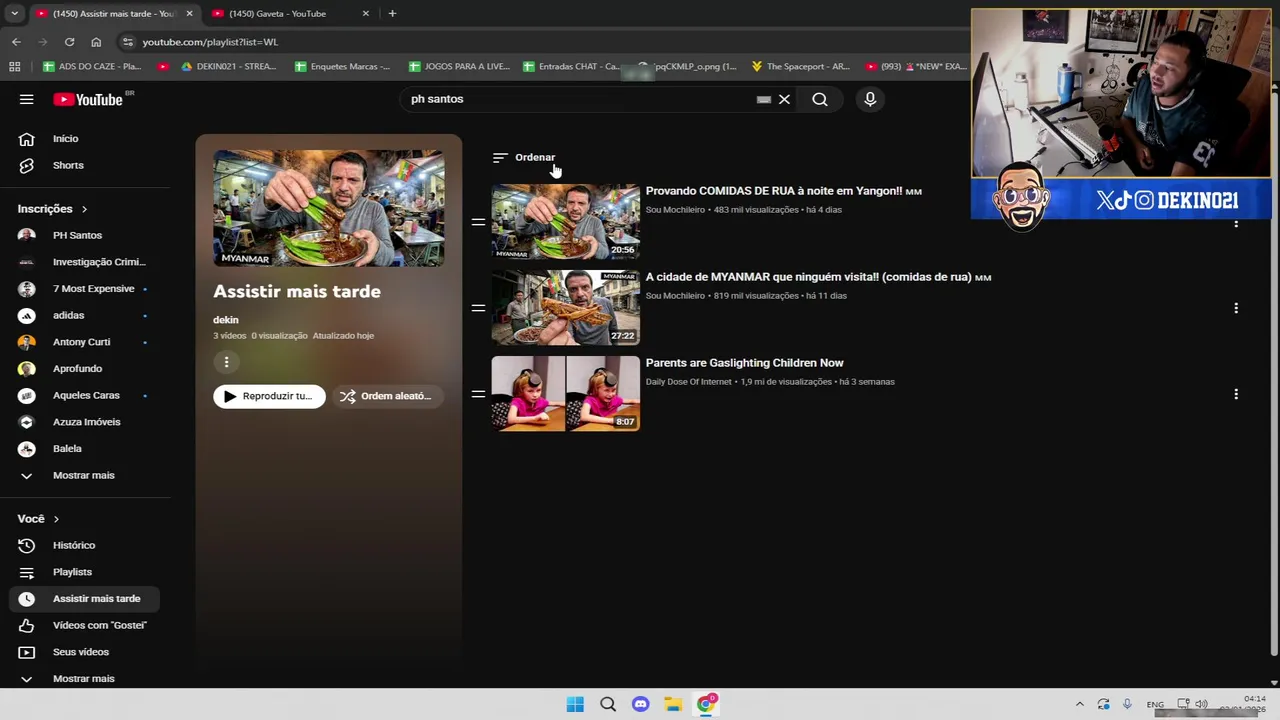Screen dimensions: 1280x720
Task: Expand the Inscrições section arrow
Action: [84, 209]
